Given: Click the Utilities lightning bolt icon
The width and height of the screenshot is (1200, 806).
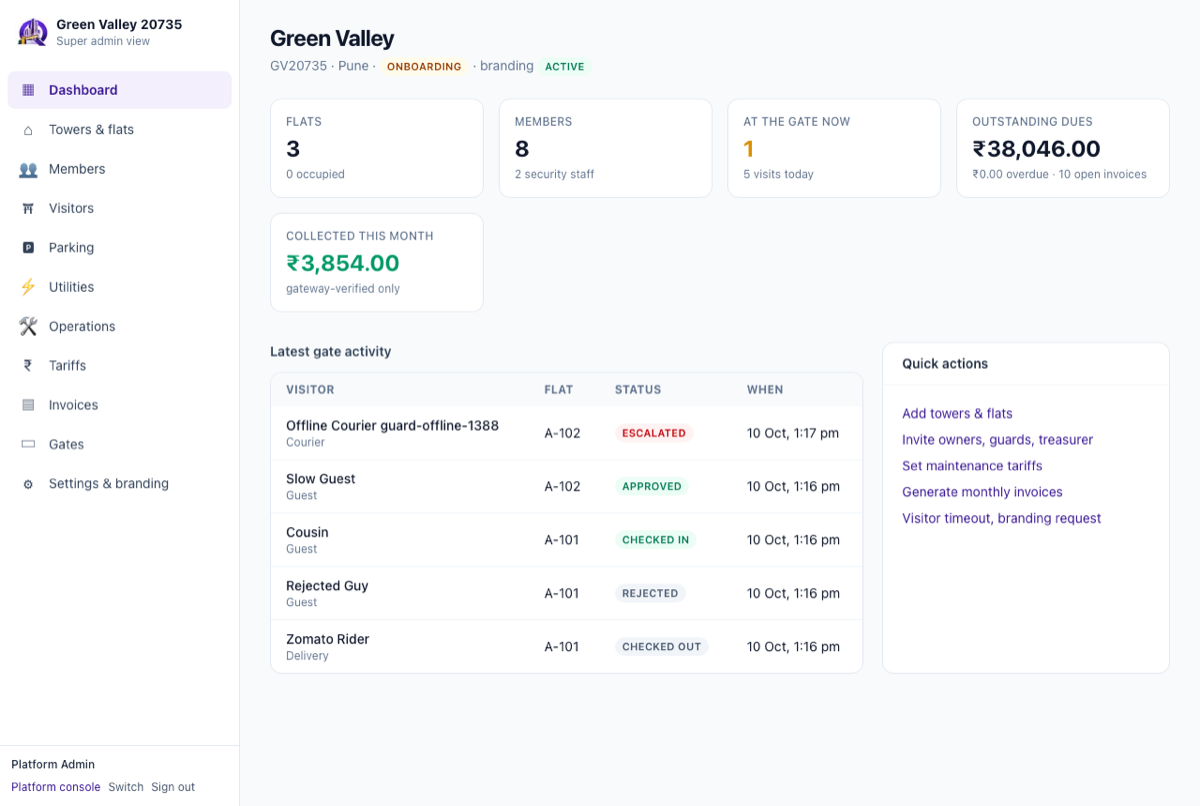Looking at the screenshot, I should pyautogui.click(x=28, y=287).
